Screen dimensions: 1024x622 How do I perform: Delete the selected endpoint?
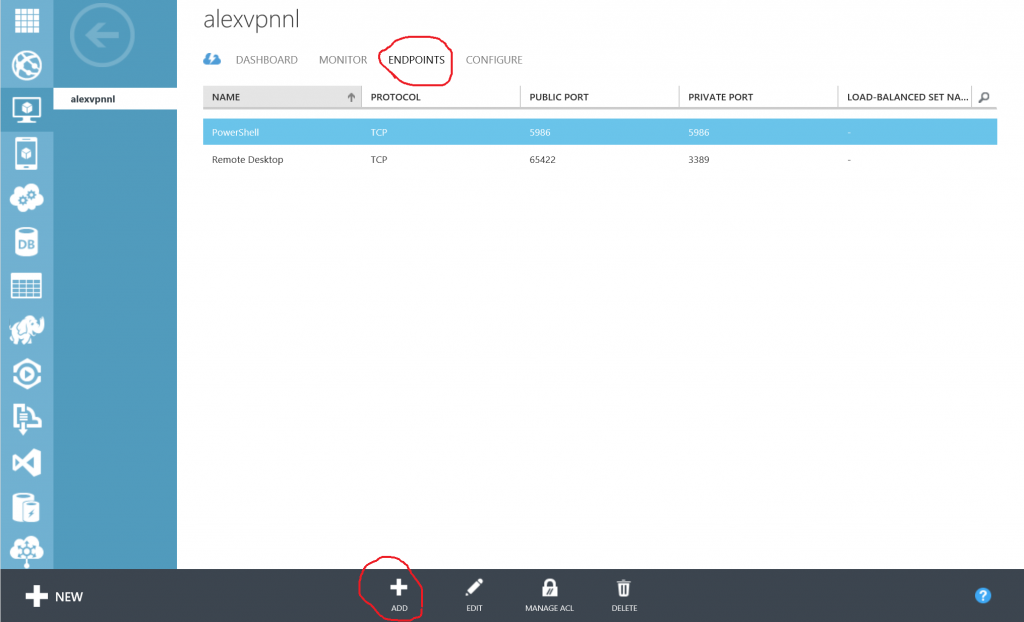624,595
